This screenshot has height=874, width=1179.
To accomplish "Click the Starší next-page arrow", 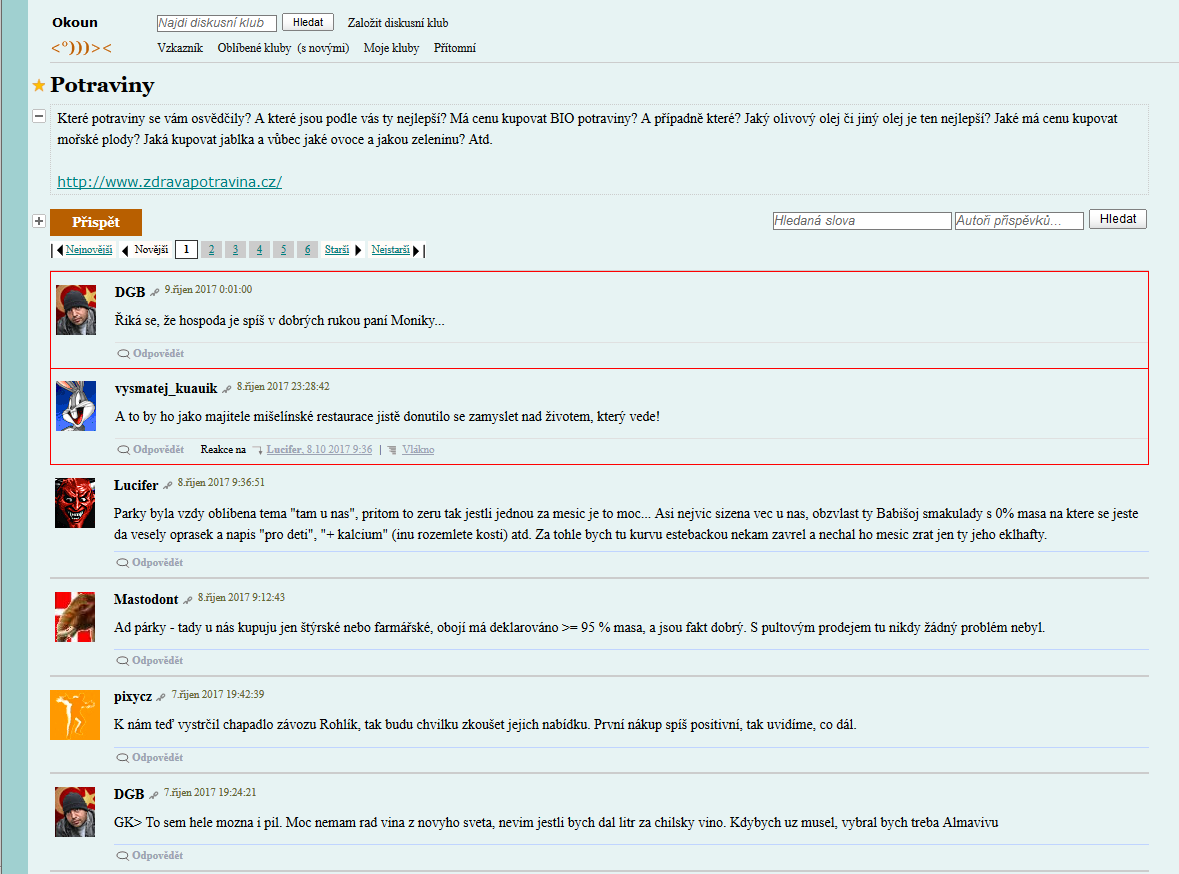I will coord(359,250).
